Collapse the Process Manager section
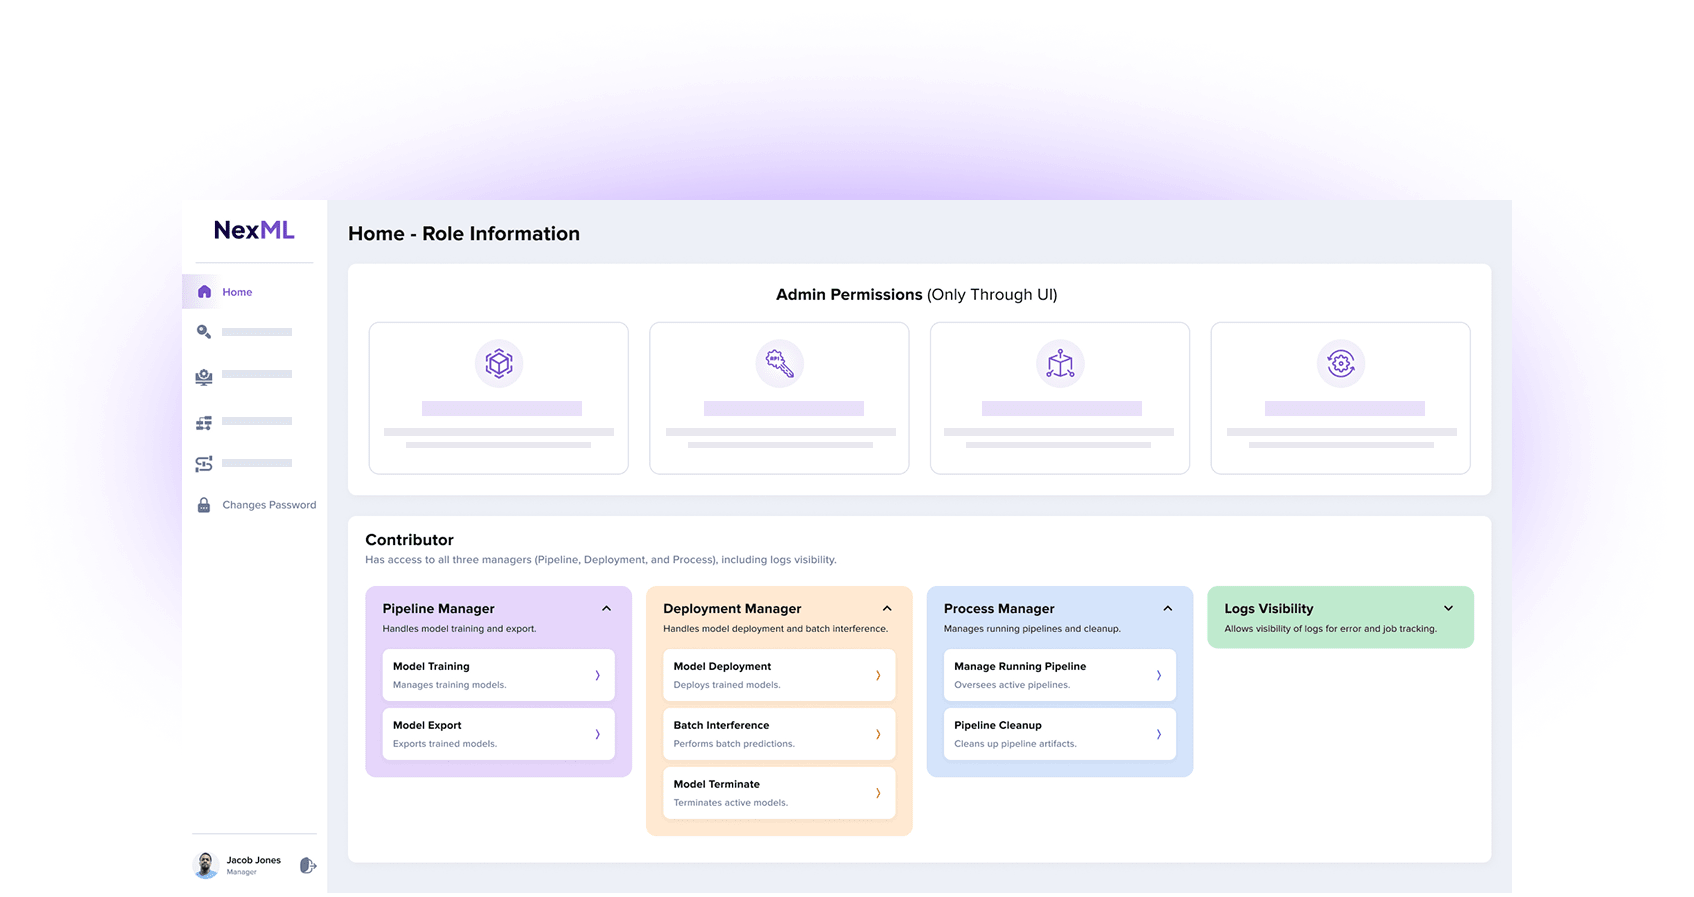1694x897 pixels. tap(1167, 609)
